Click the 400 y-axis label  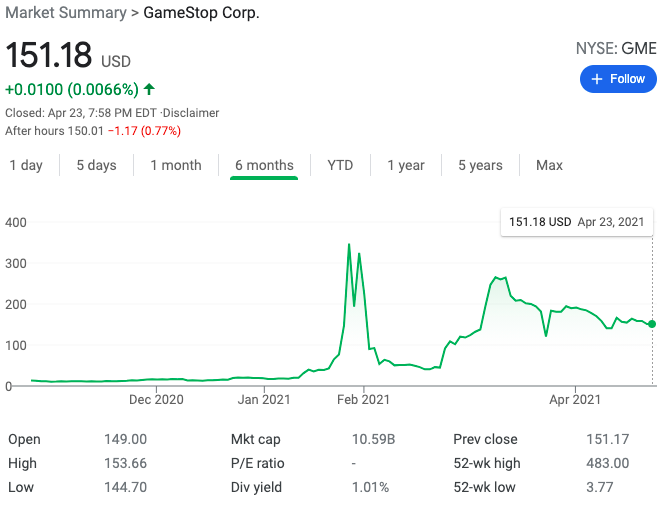(x=16, y=222)
